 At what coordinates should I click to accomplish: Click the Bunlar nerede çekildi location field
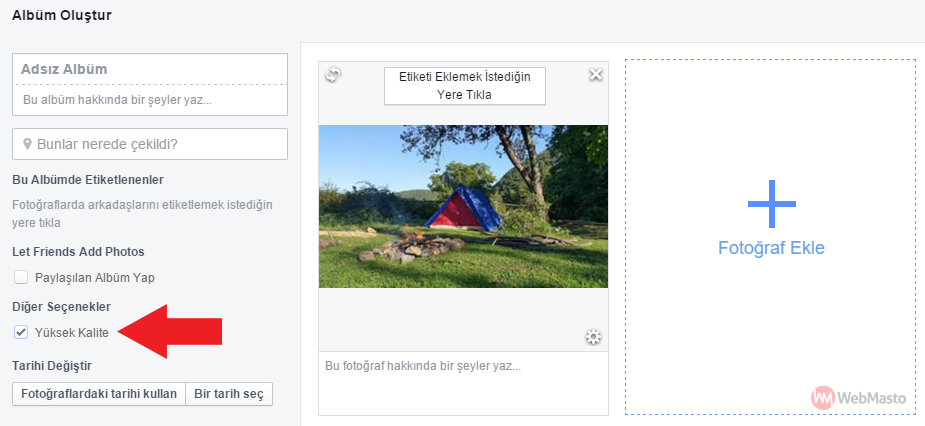[x=150, y=144]
